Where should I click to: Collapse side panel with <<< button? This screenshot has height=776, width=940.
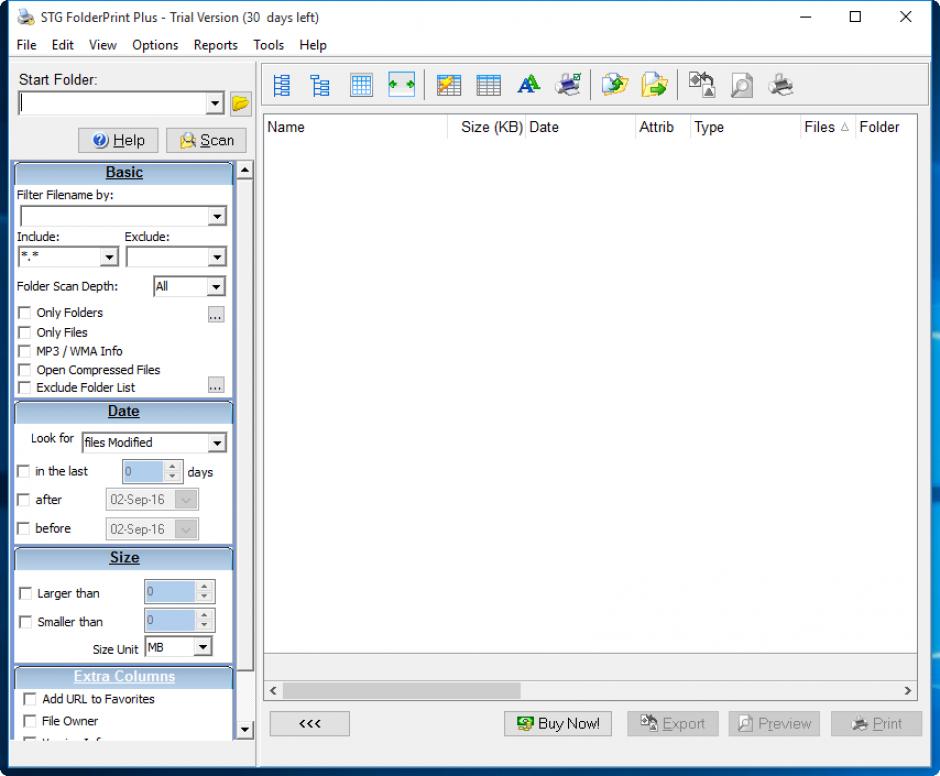[x=309, y=724]
